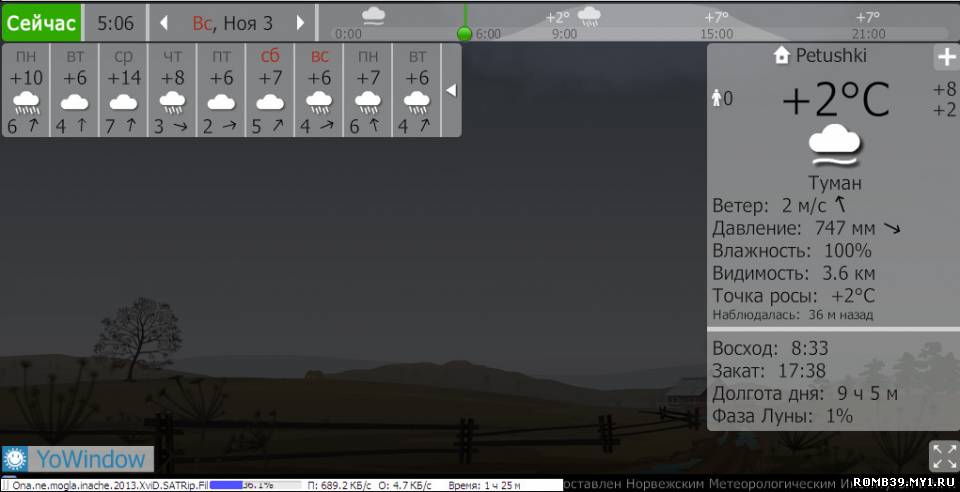
Task: Click the feels-like person icon
Action: pos(716,98)
